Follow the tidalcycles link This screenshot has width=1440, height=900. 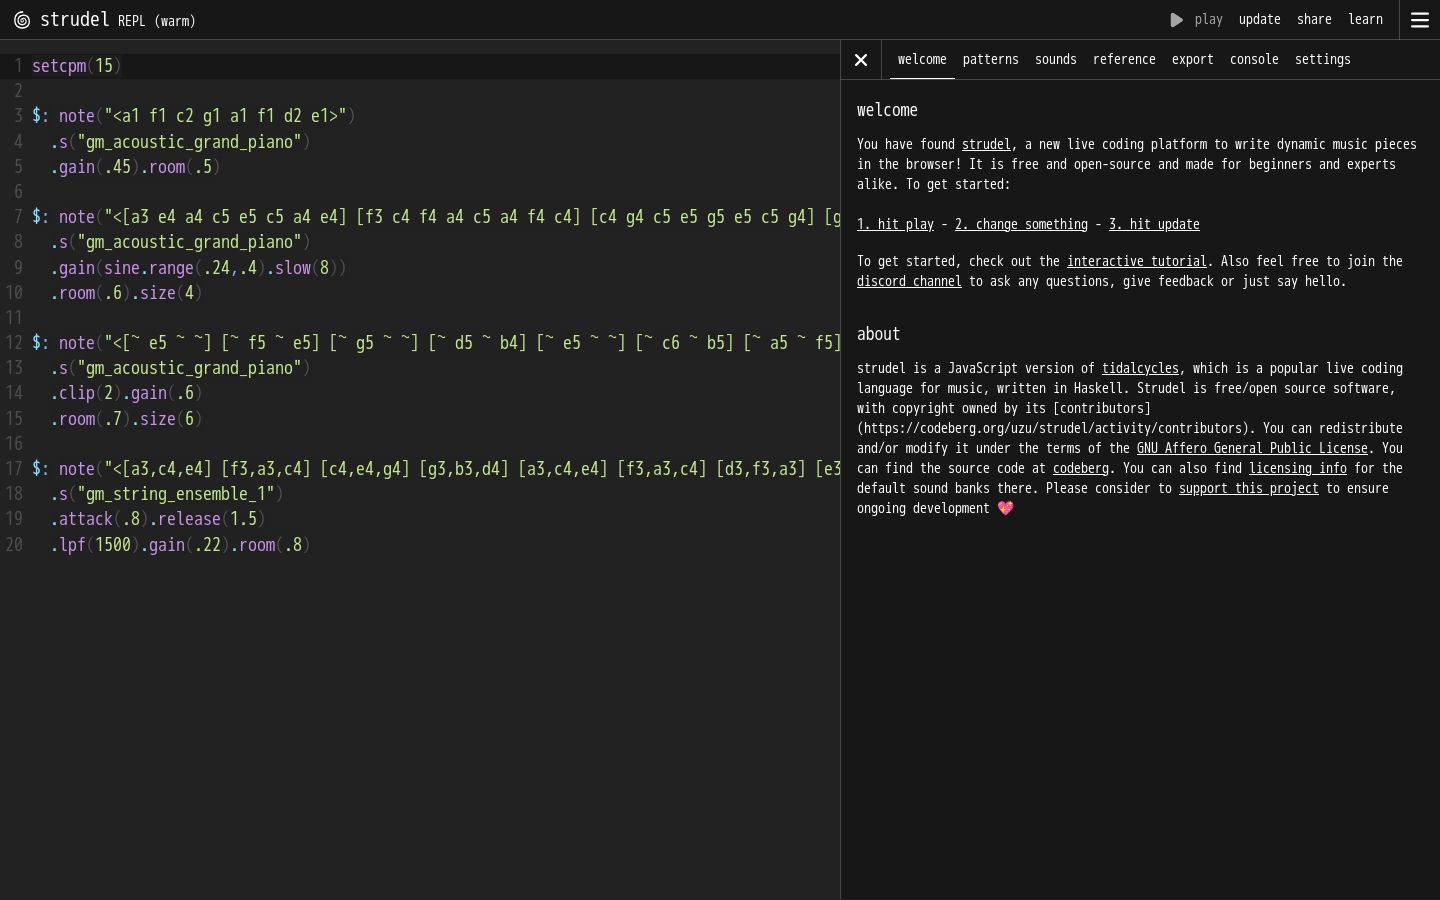(x=1140, y=368)
